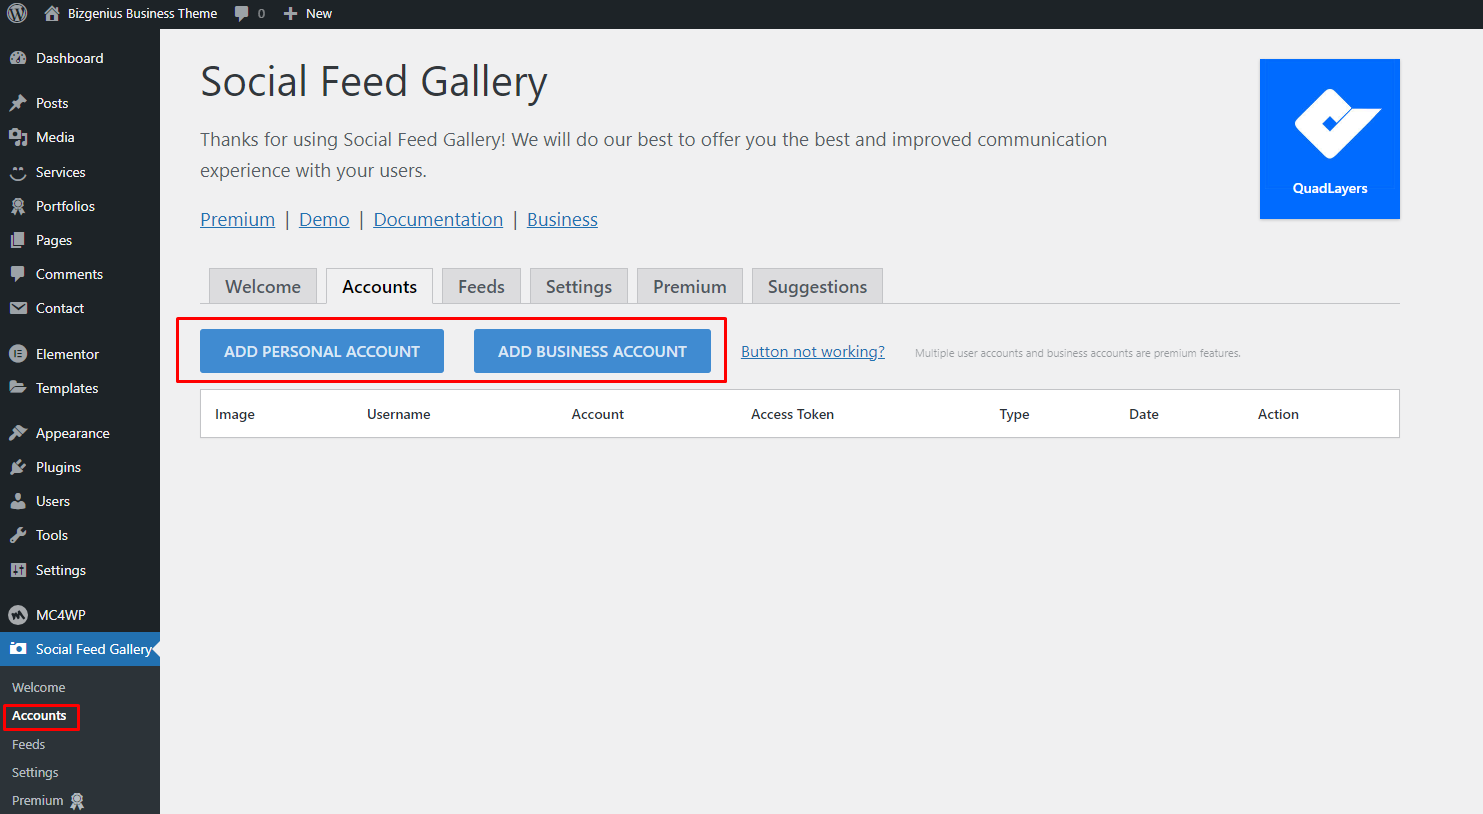This screenshot has height=814, width=1483.
Task: Click Social Feed Gallery sidebar item
Action: point(80,649)
